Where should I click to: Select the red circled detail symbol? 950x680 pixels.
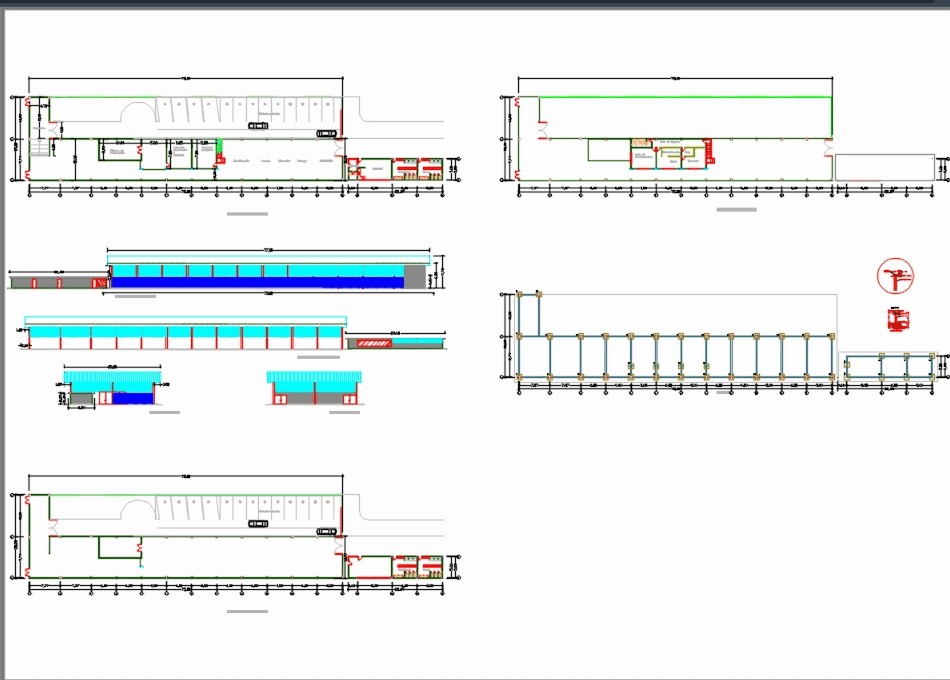(895, 276)
